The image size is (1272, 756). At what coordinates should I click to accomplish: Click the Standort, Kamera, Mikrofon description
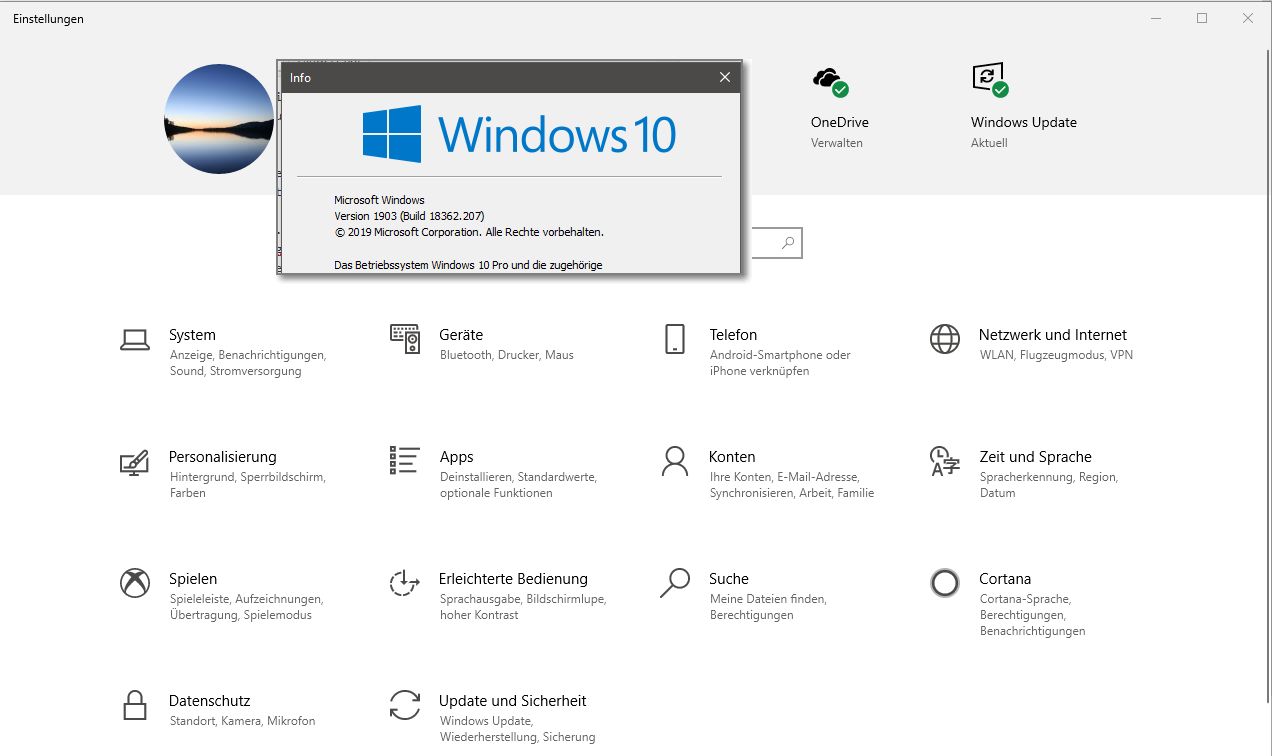[x=242, y=721]
